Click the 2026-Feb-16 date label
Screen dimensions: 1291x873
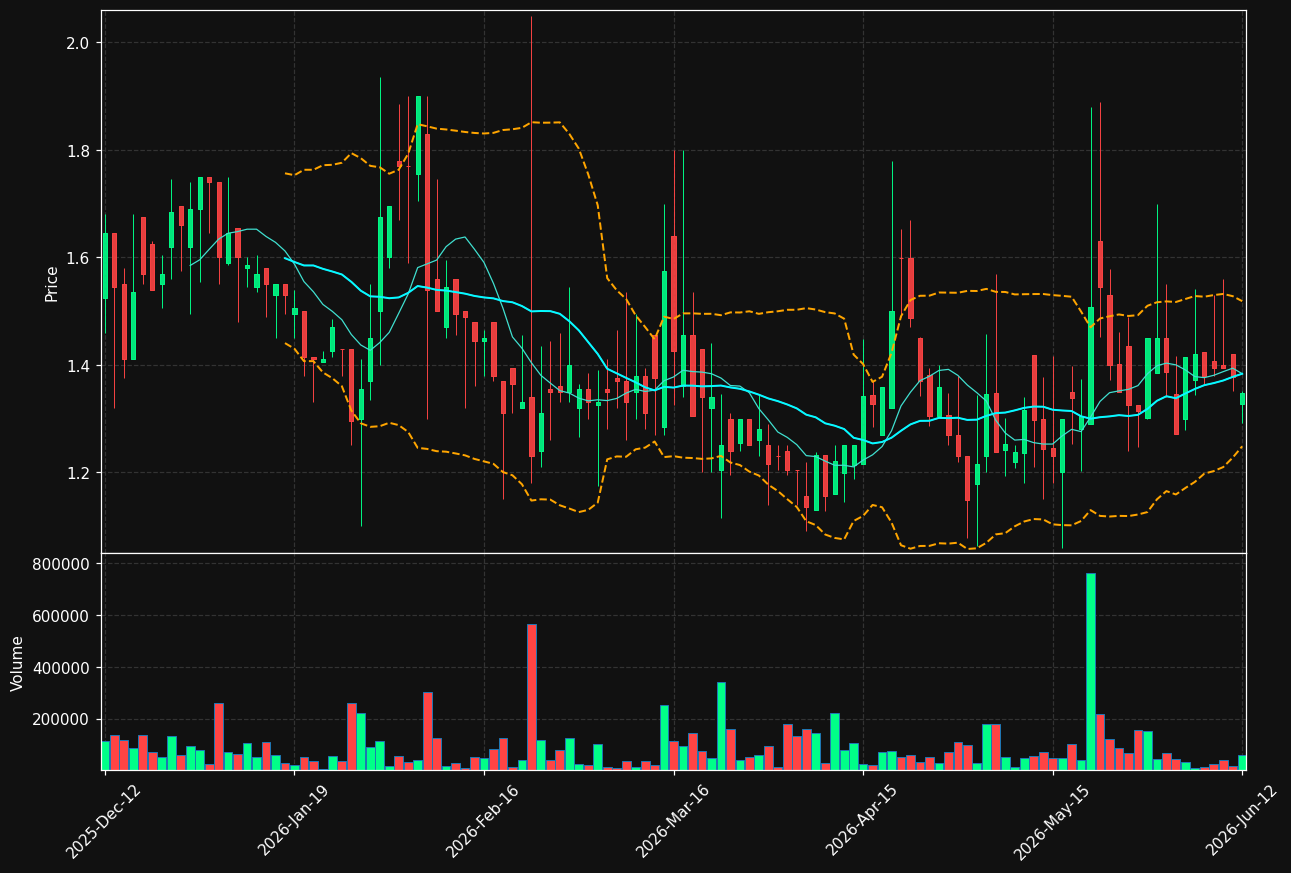[483, 821]
